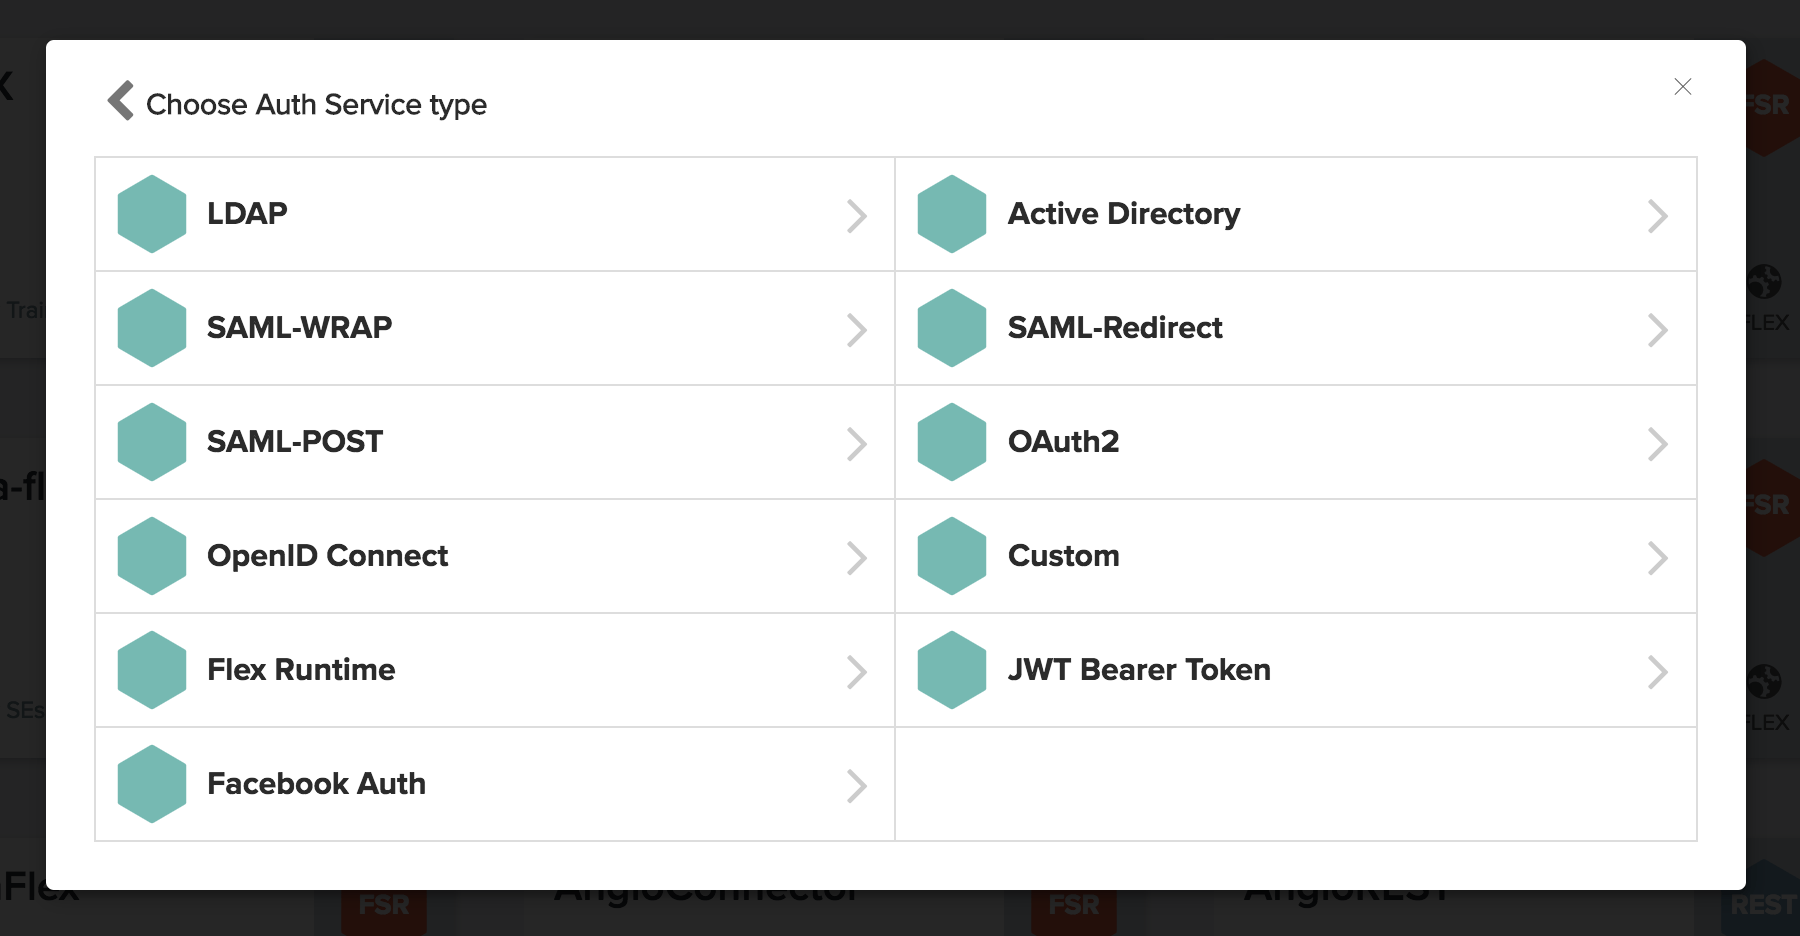This screenshot has width=1800, height=936.
Task: Click the arrow on the Custom row
Action: pos(1657,558)
